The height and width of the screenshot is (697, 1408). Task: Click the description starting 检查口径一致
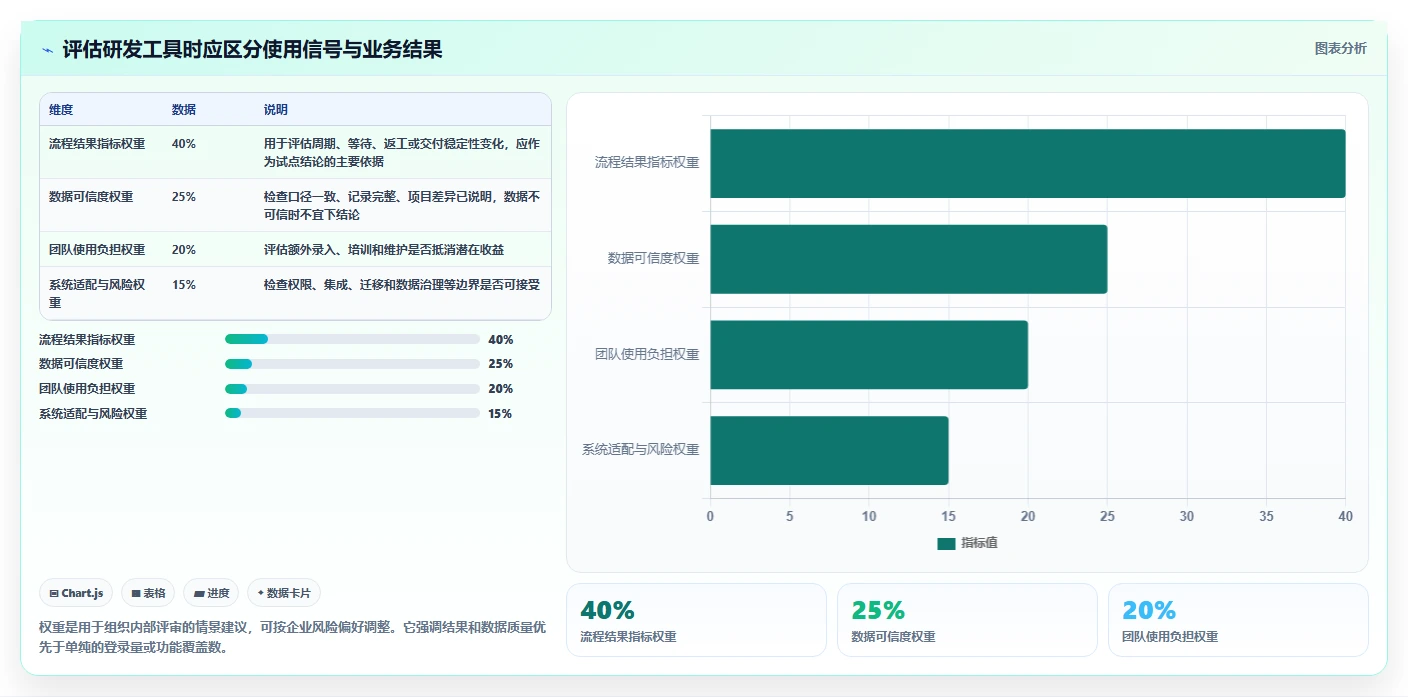coord(402,205)
